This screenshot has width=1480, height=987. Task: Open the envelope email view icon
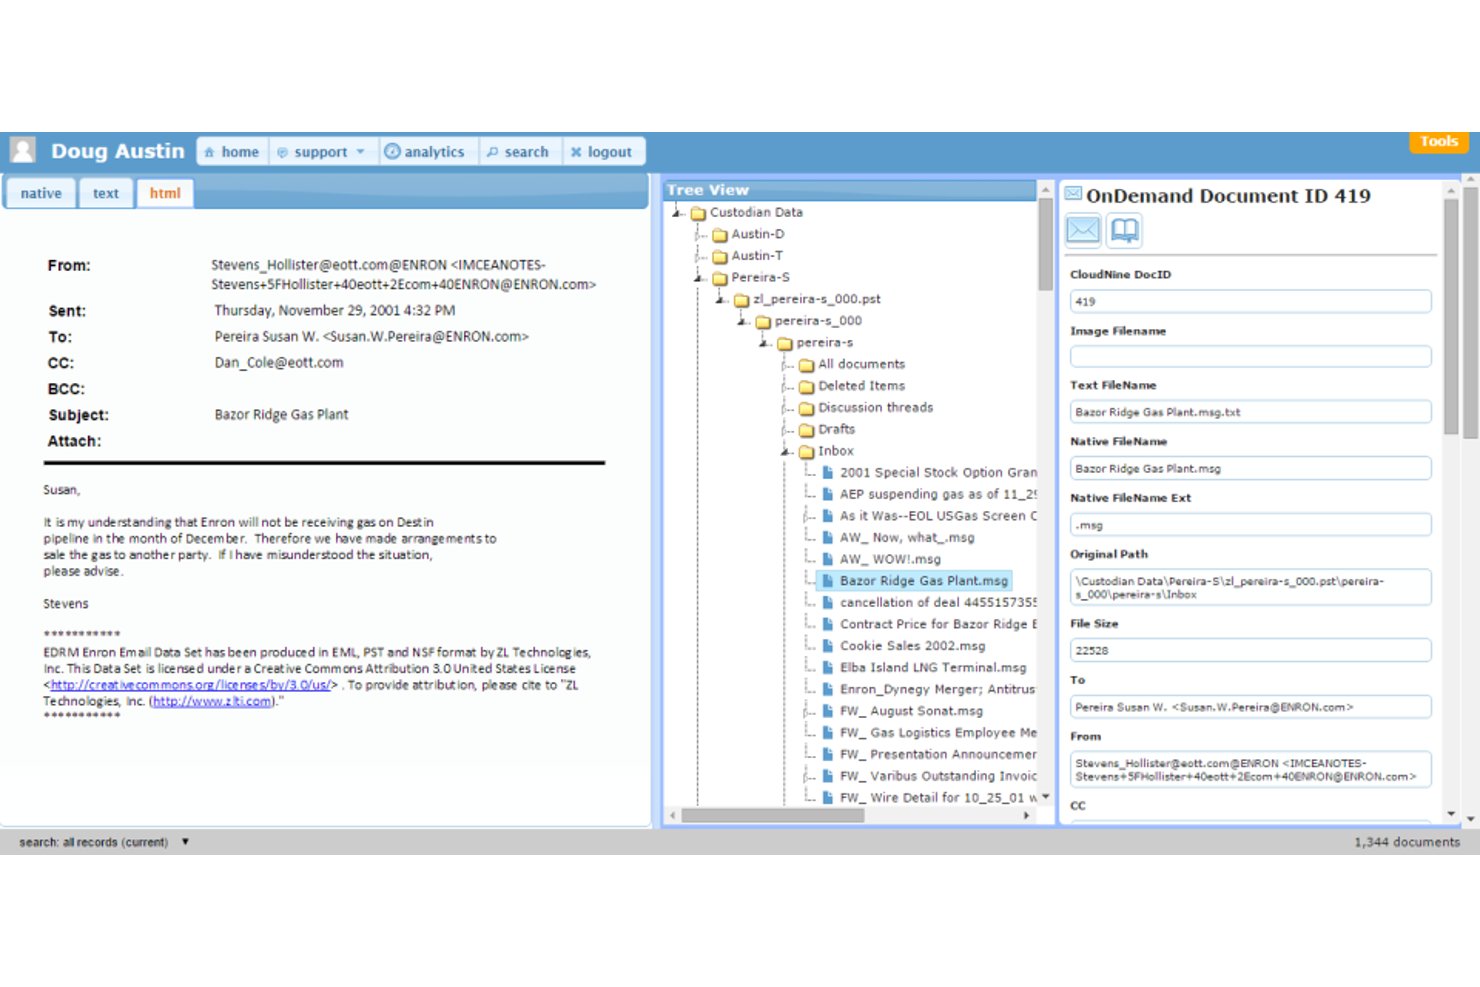1083,230
